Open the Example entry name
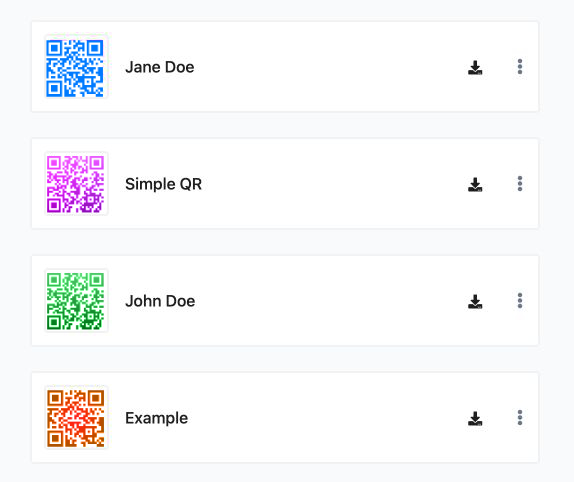The image size is (574, 482). click(156, 418)
